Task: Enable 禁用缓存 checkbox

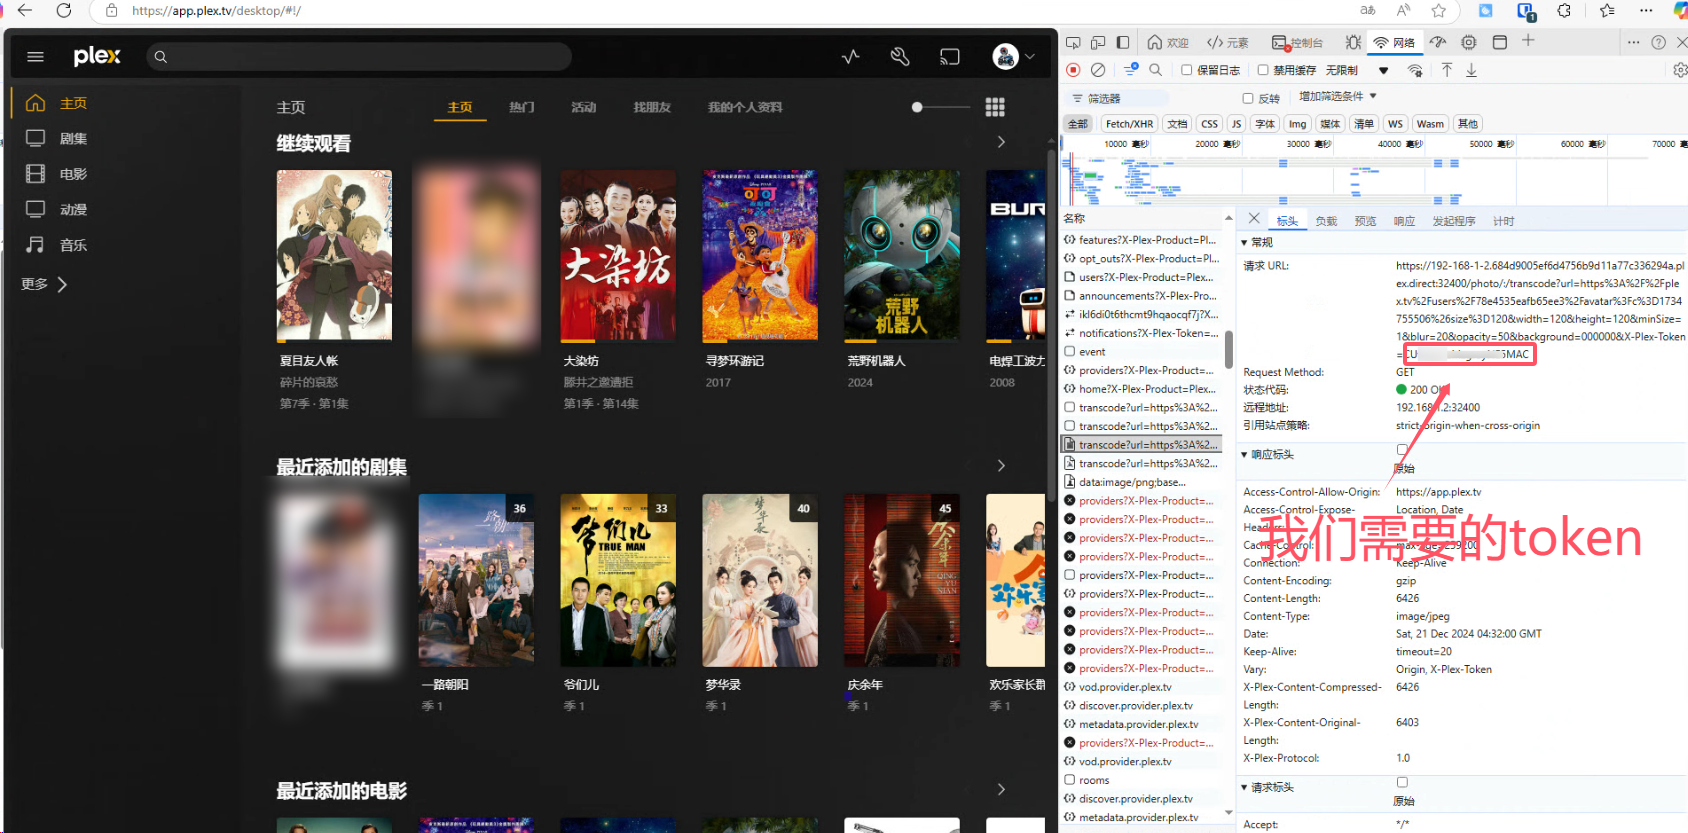Action: pos(1263,70)
